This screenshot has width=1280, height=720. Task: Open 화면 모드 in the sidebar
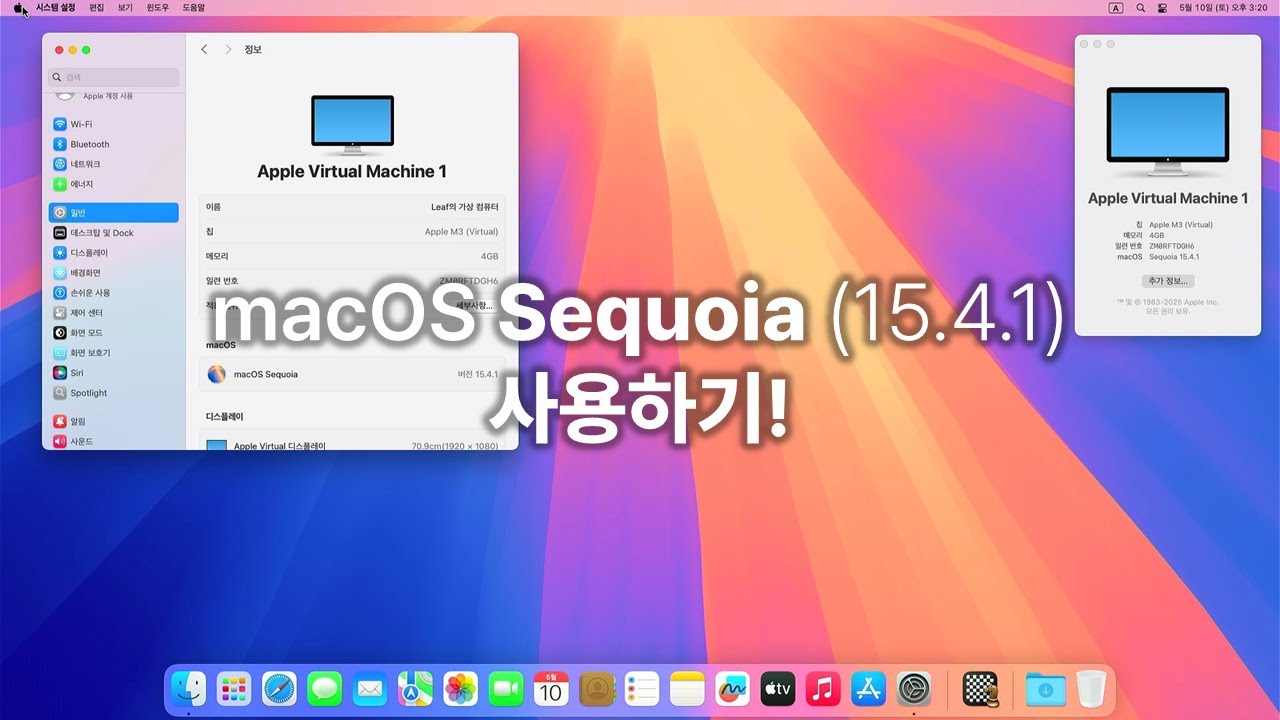114,333
